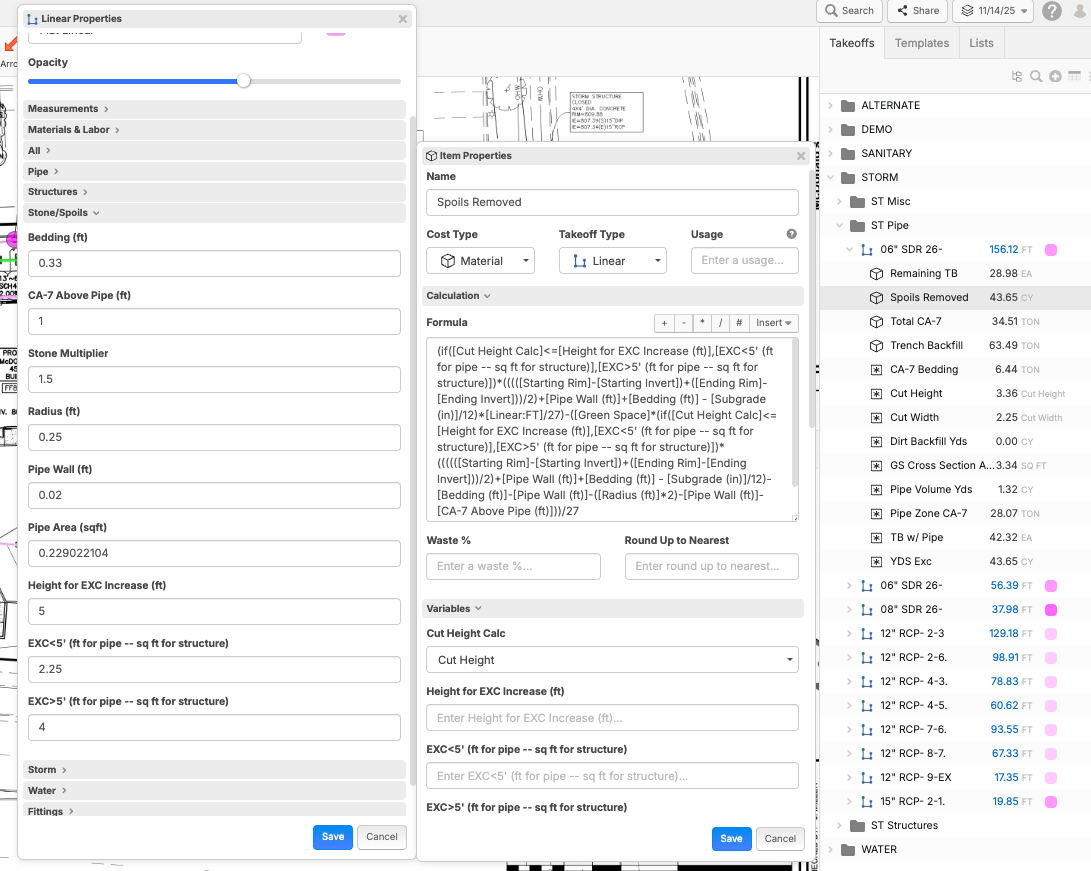
Task: Click the takeoffs panel search magnifier icon
Action: click(x=1037, y=77)
